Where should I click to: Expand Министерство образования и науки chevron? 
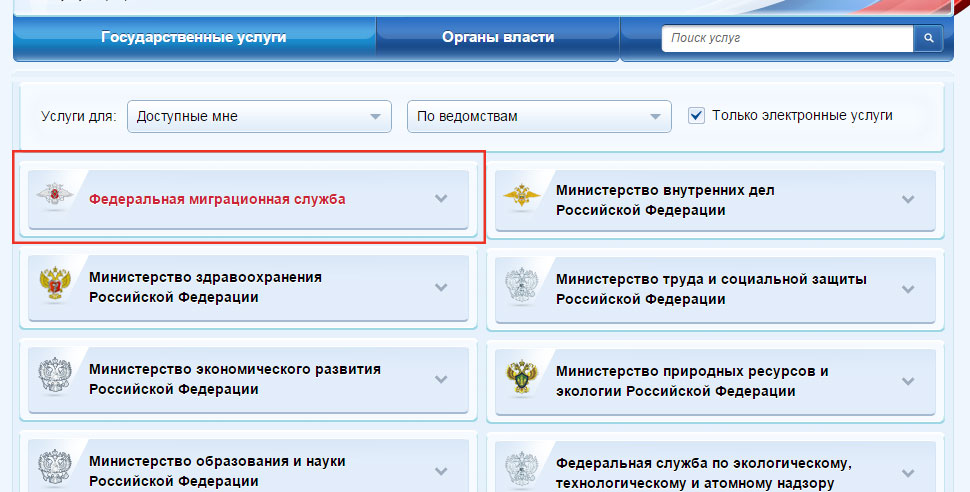click(x=440, y=471)
